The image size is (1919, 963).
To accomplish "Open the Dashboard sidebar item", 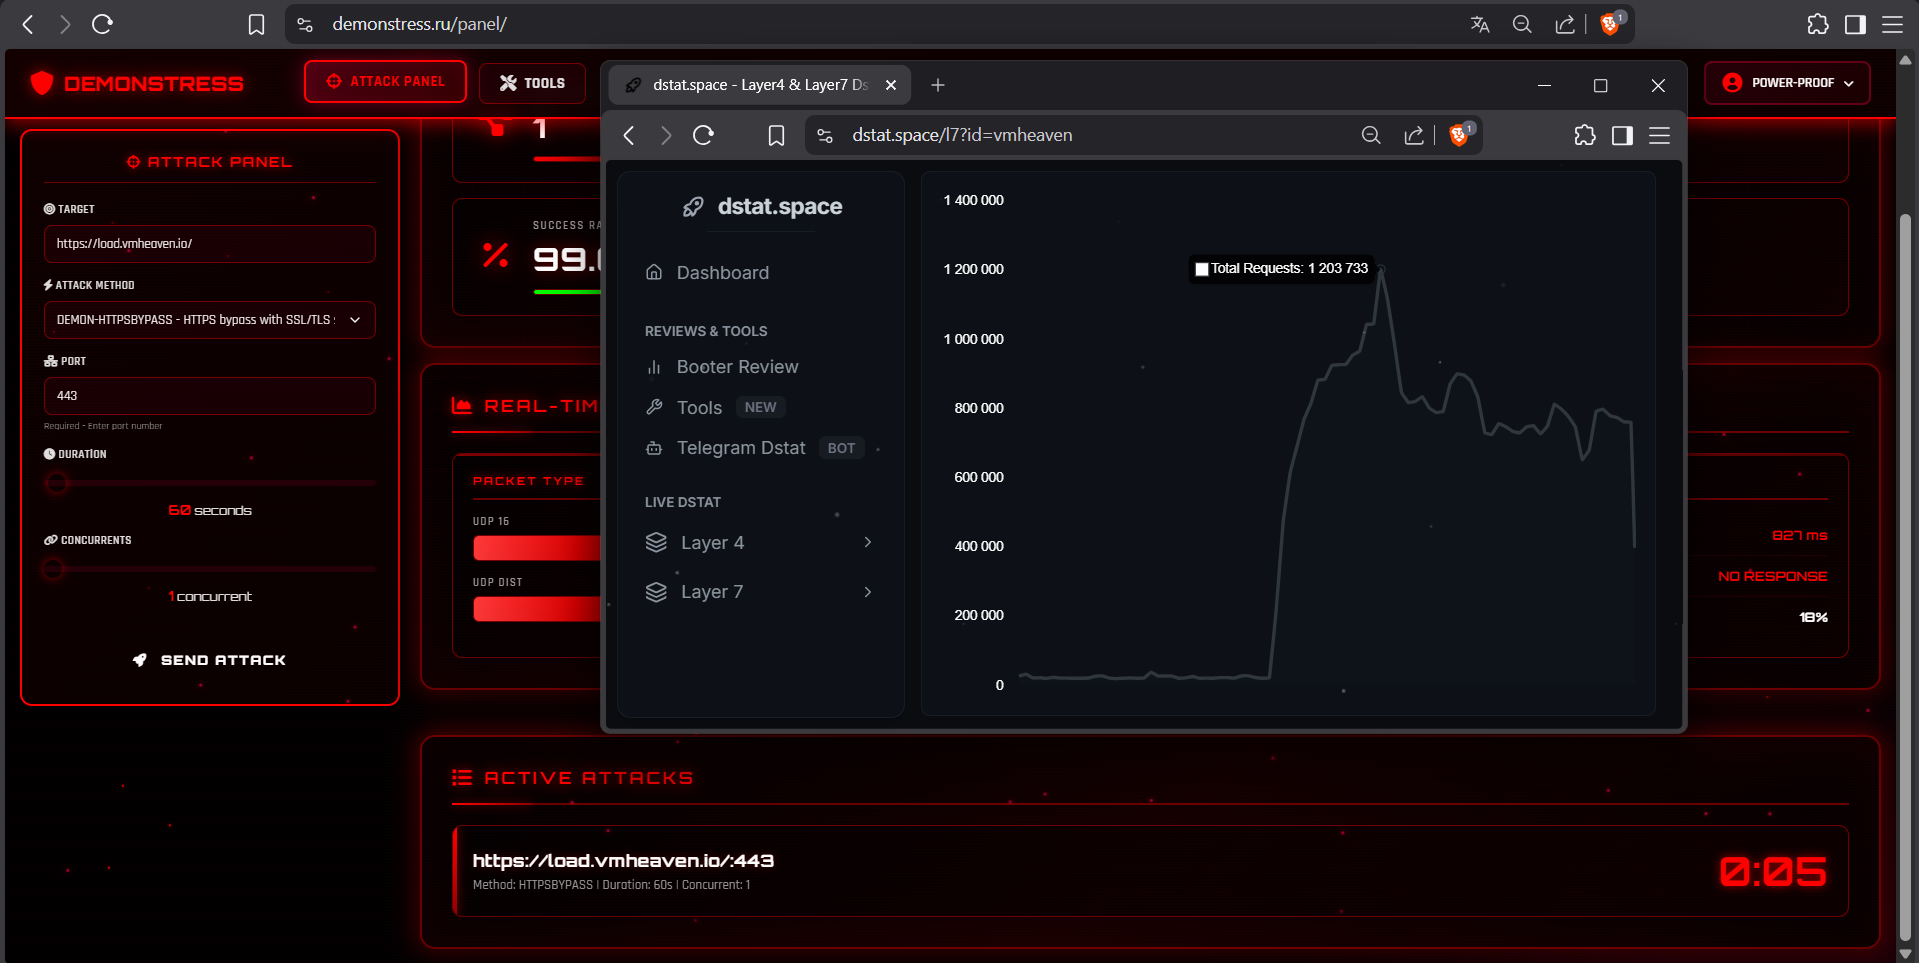I will [722, 273].
